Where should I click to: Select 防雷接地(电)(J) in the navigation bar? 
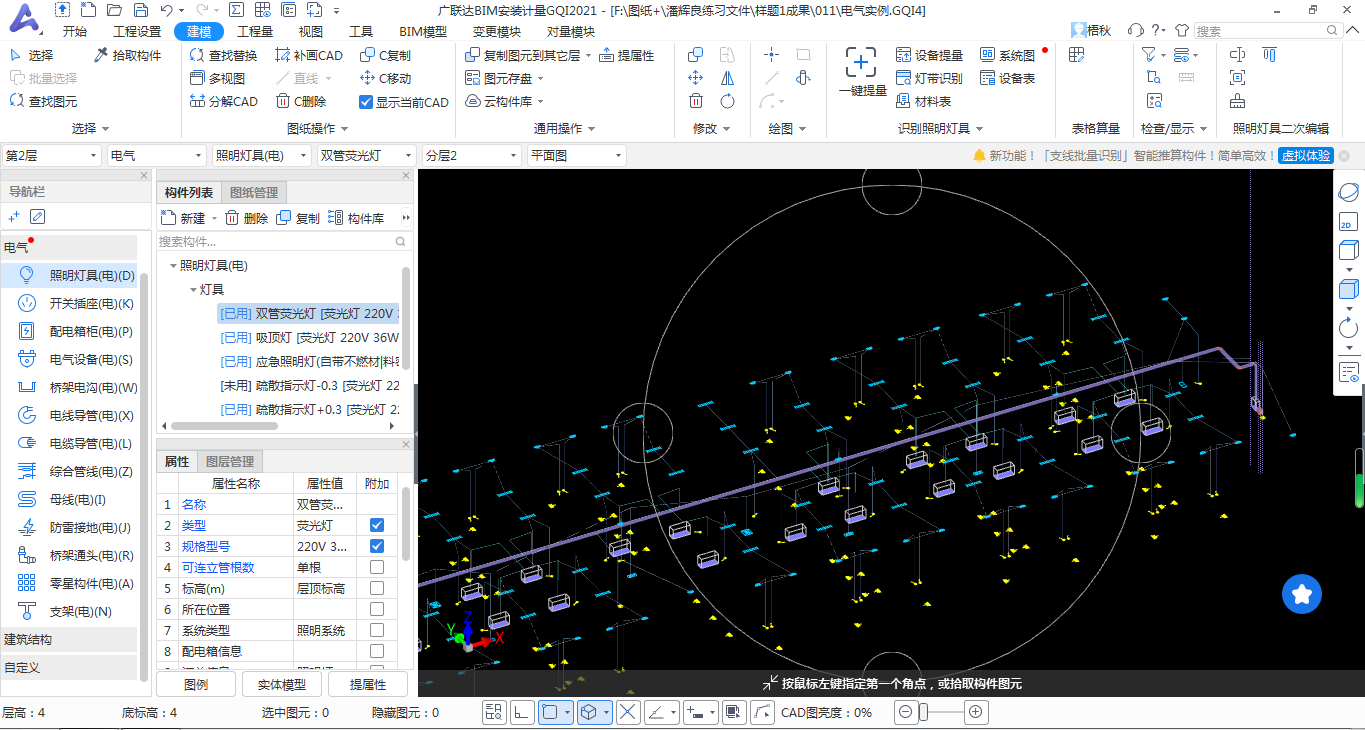pyautogui.click(x=70, y=527)
